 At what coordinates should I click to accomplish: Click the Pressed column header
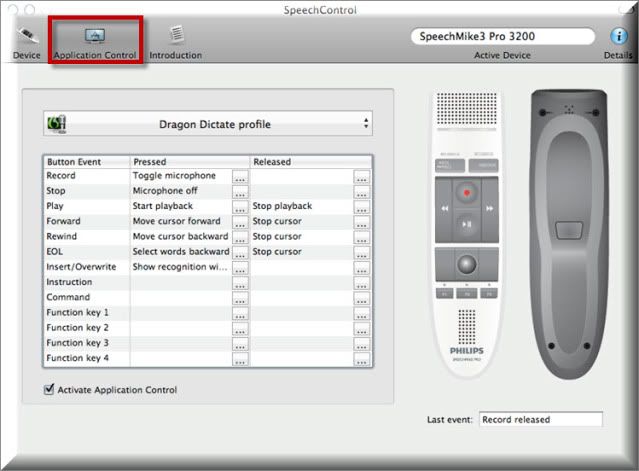189,162
